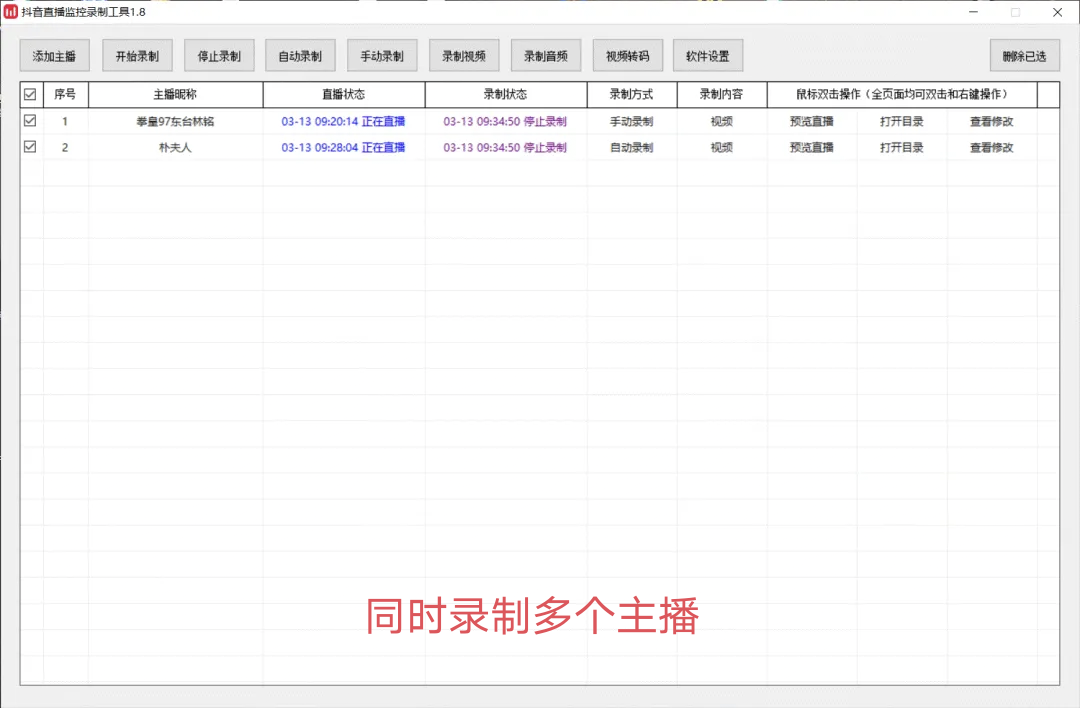The image size is (1080, 708).
Task: Click 打开目录 for 朴夫人
Action: (x=902, y=147)
